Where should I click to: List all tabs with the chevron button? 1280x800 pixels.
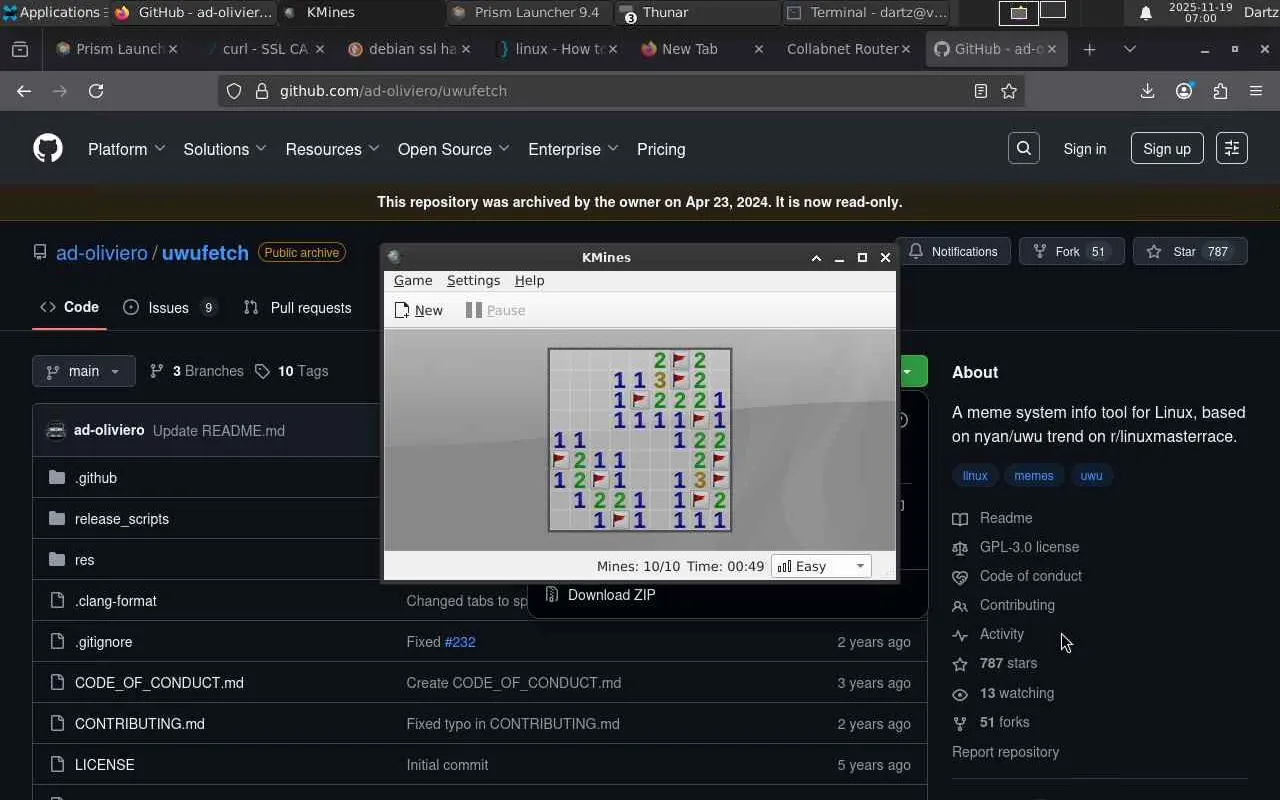(x=1130, y=49)
